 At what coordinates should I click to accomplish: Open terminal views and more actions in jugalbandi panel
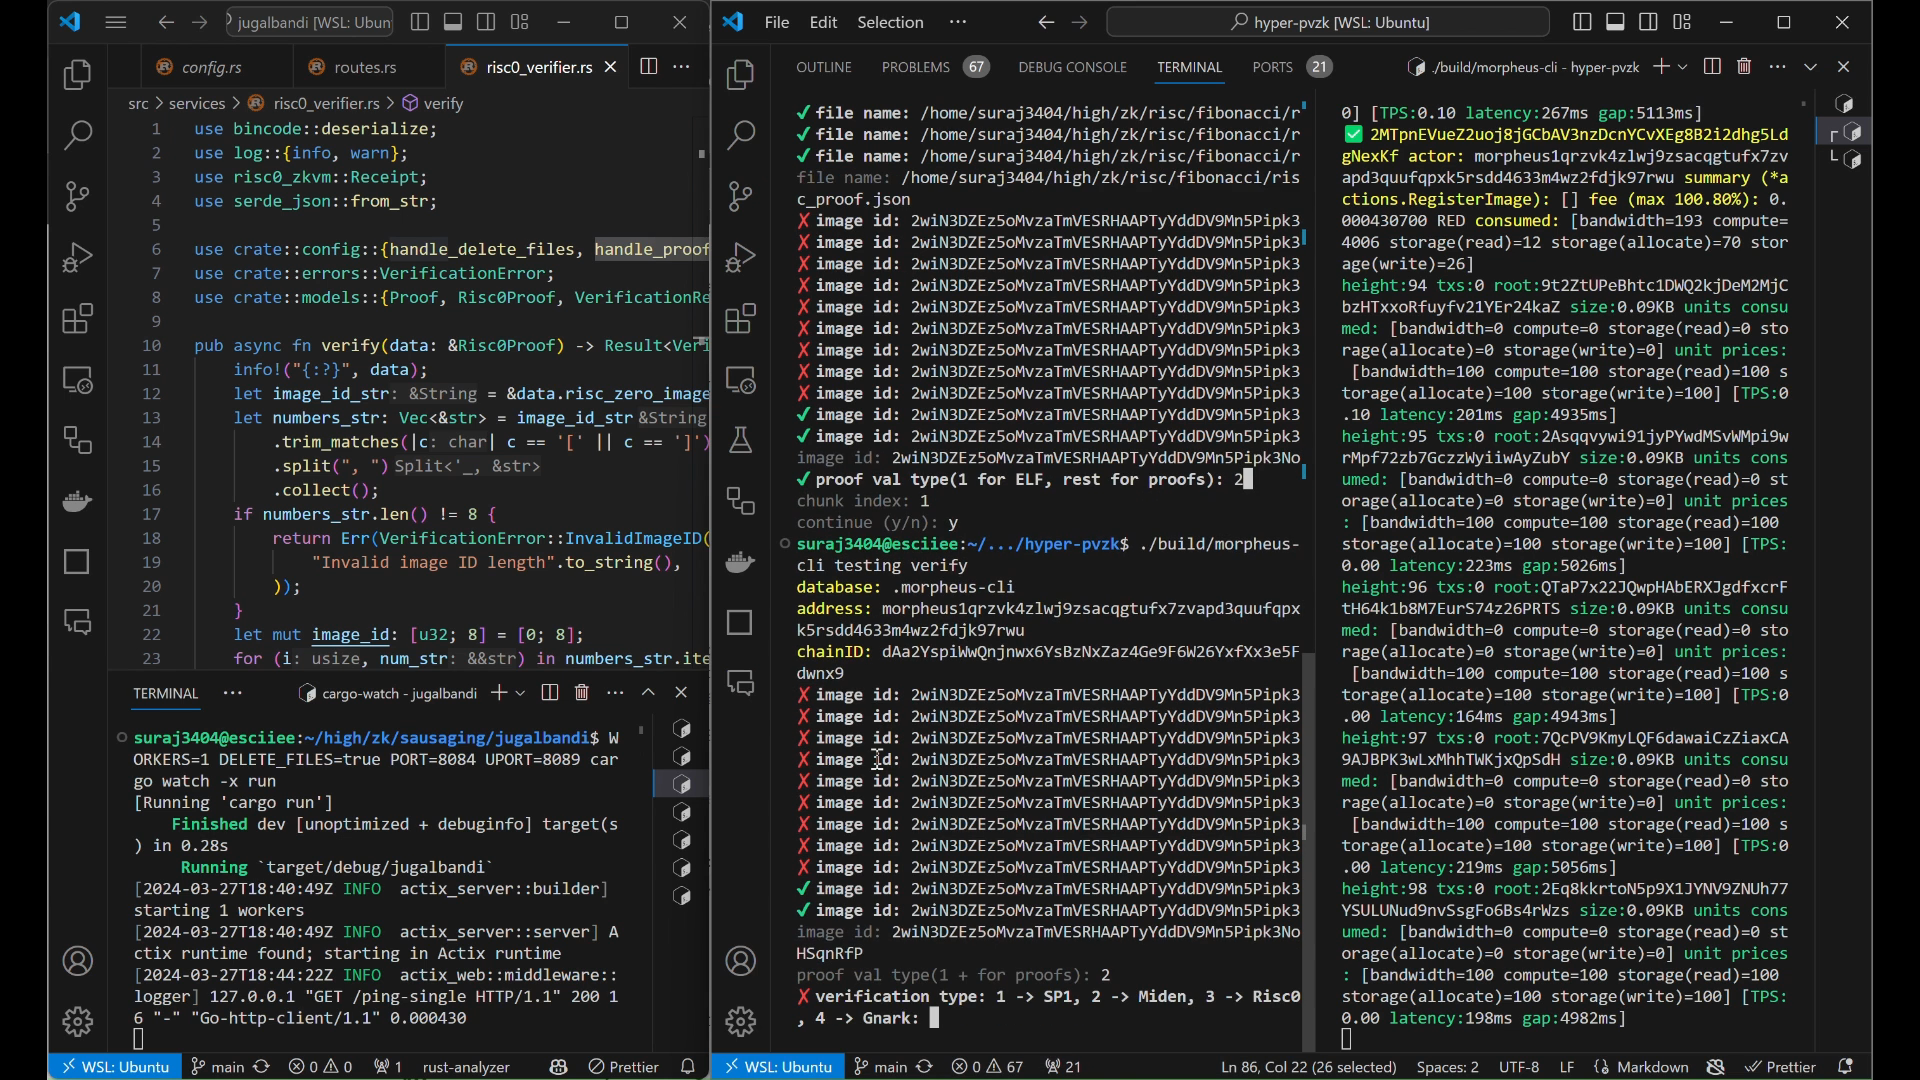click(x=615, y=692)
